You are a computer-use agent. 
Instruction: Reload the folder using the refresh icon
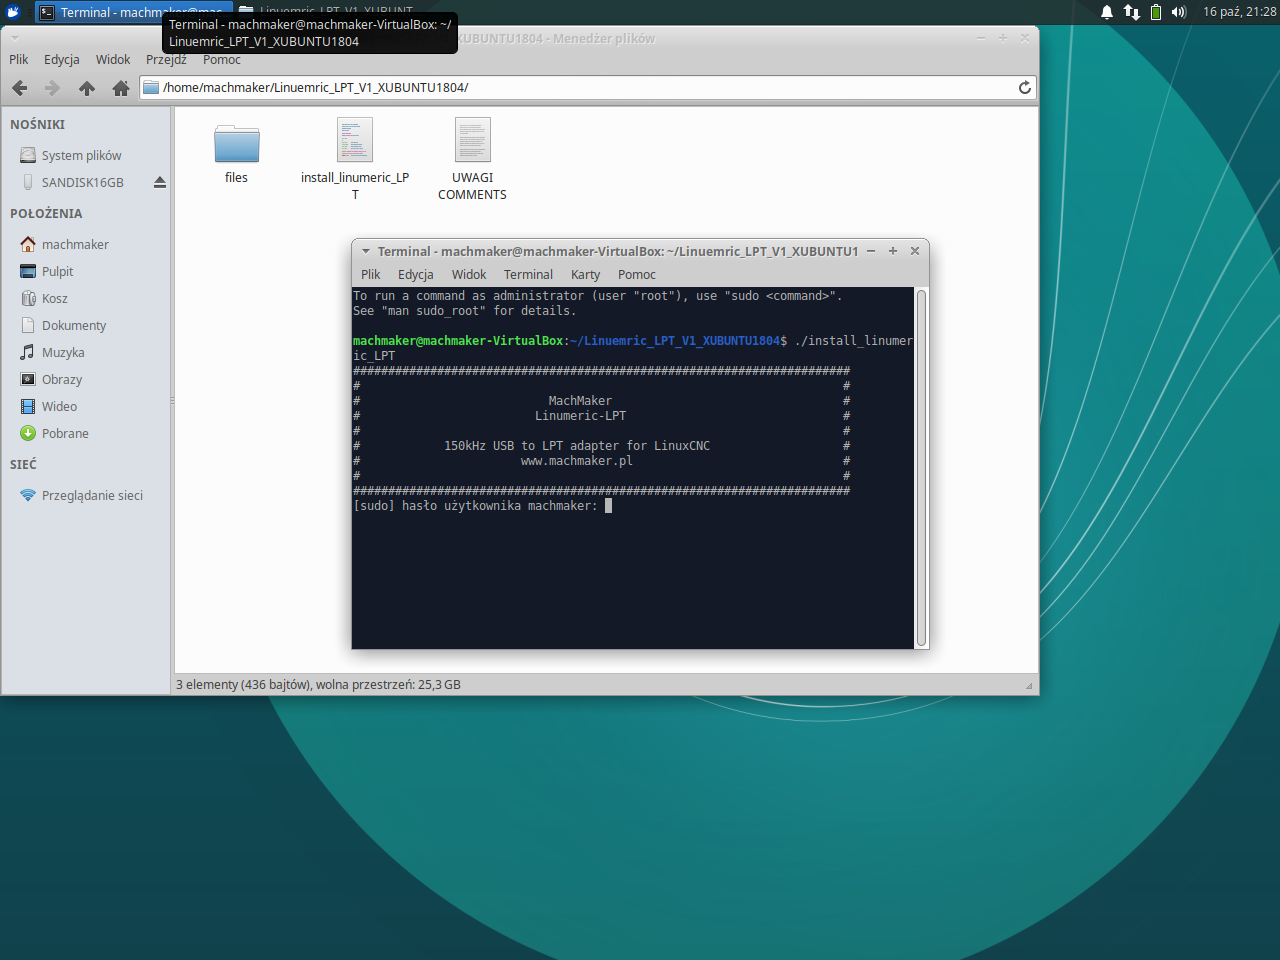1024,88
